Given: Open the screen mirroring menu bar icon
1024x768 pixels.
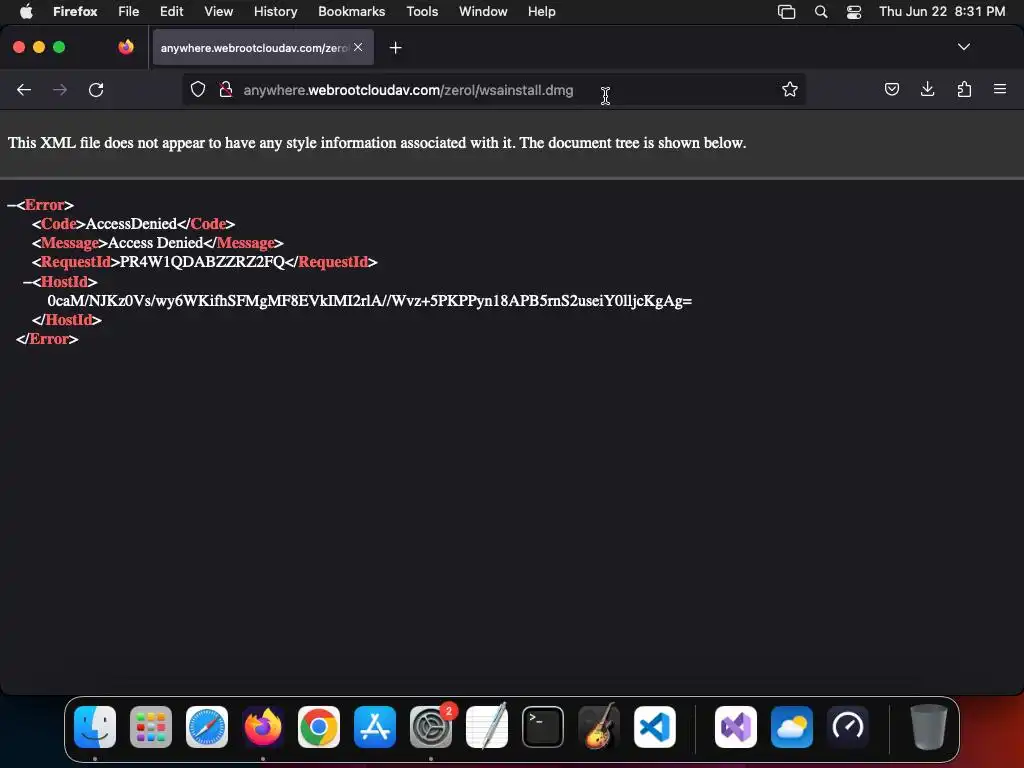Looking at the screenshot, I should (786, 12).
